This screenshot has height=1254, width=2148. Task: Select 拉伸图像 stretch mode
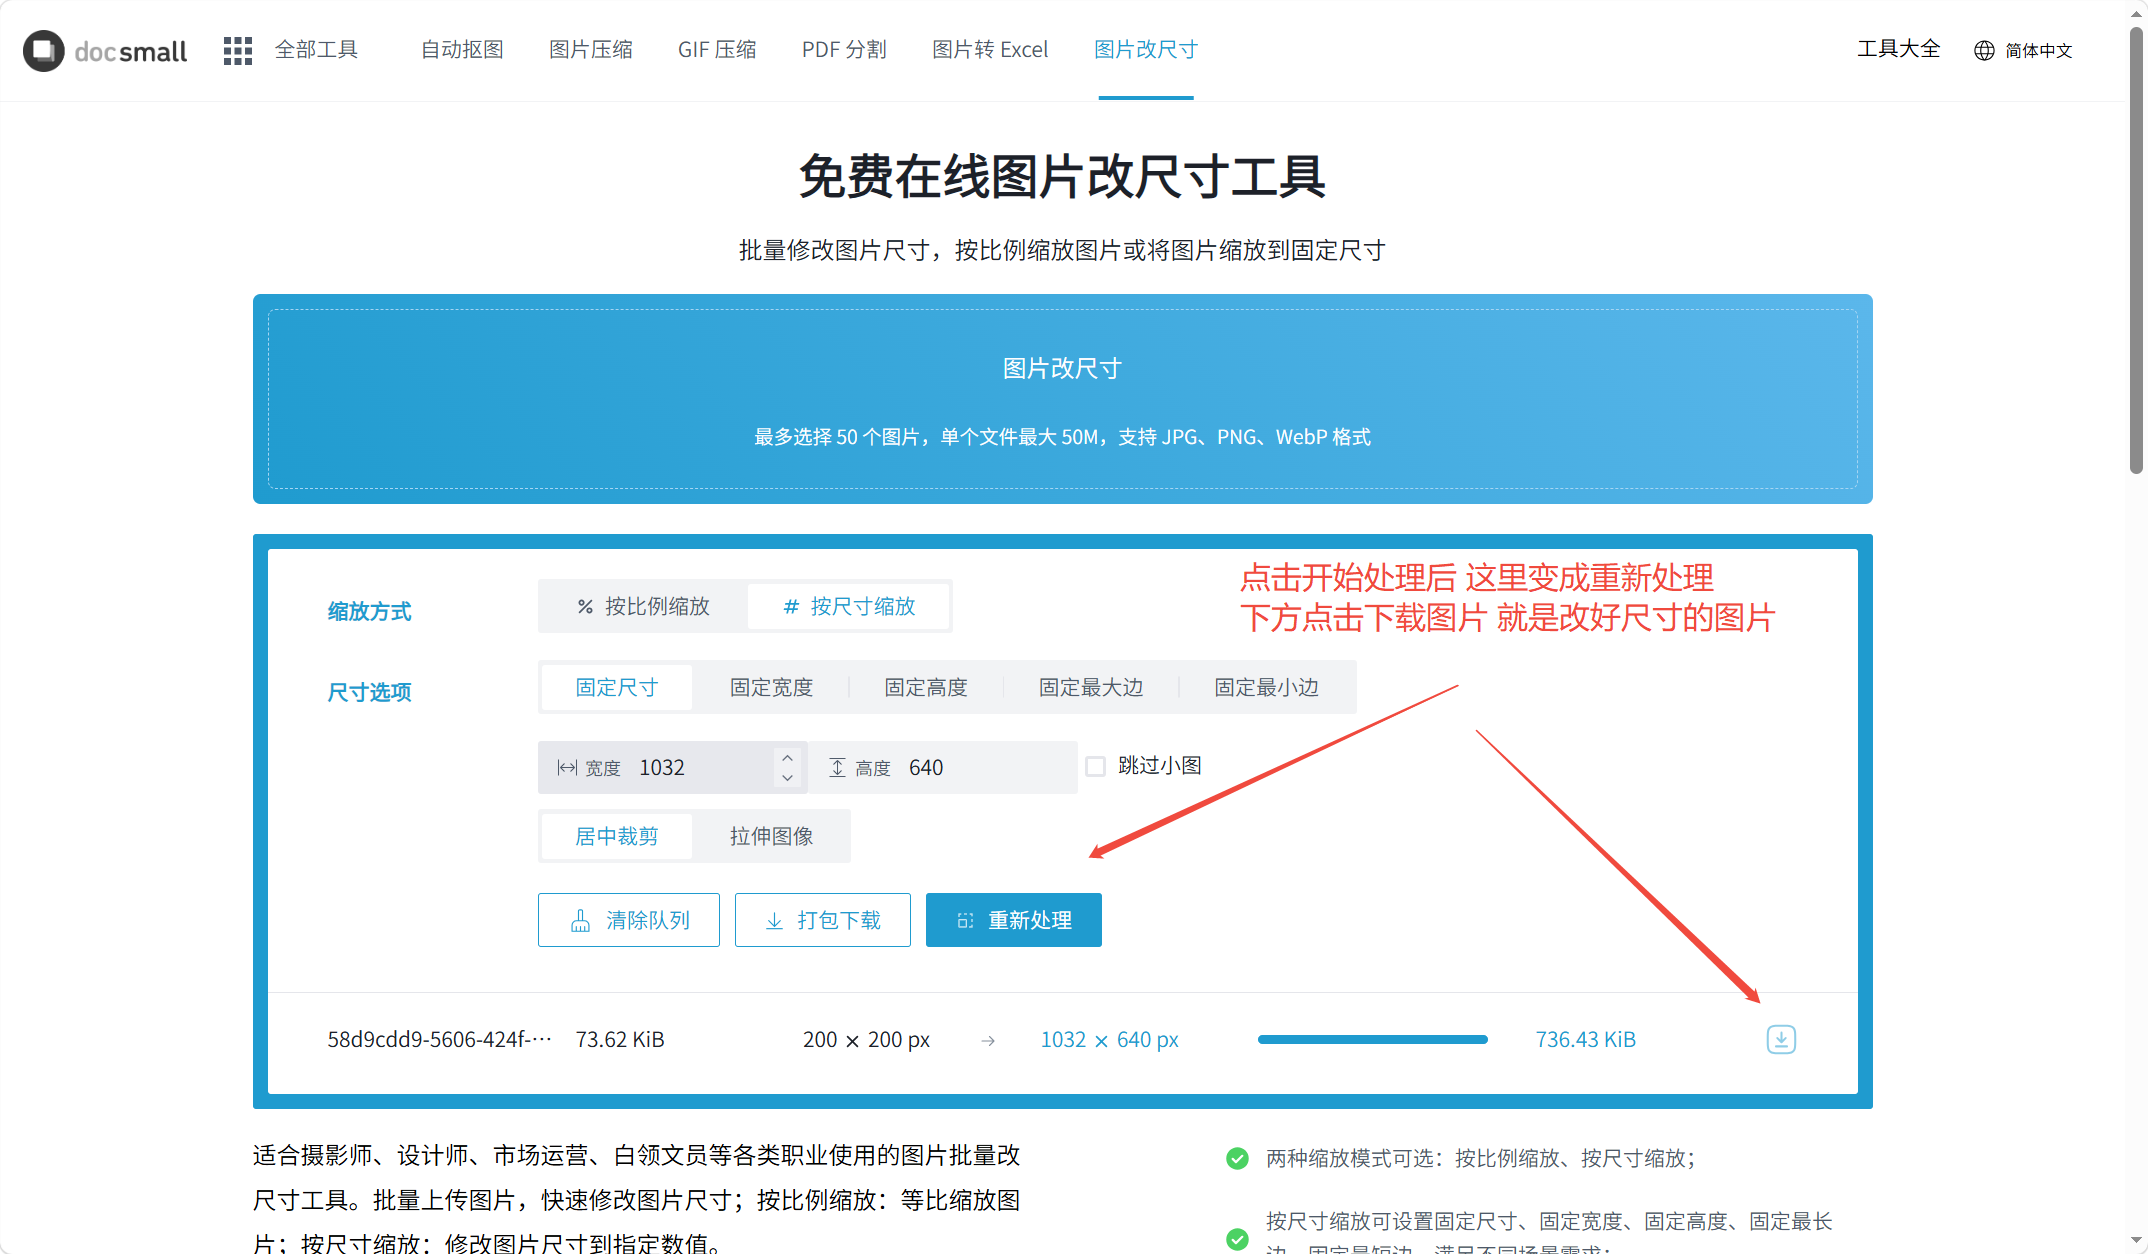pos(771,837)
